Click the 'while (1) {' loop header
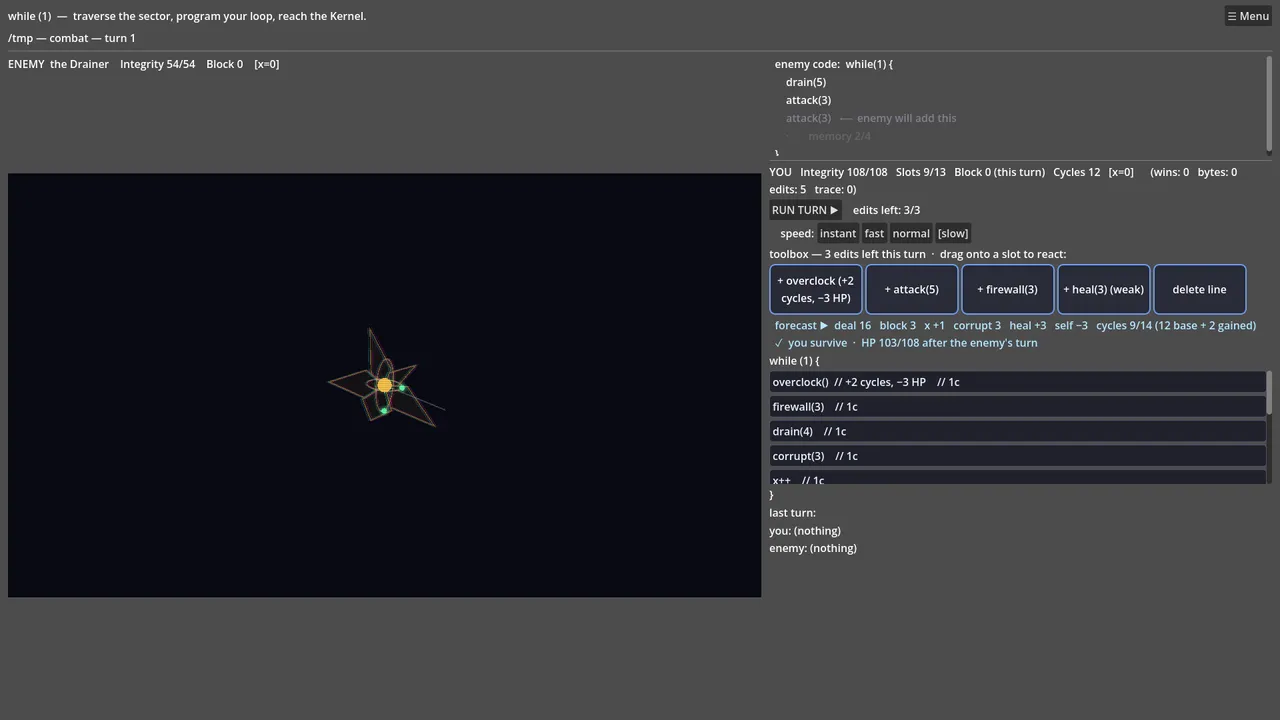Screen dimensions: 1280x720 click(794, 361)
